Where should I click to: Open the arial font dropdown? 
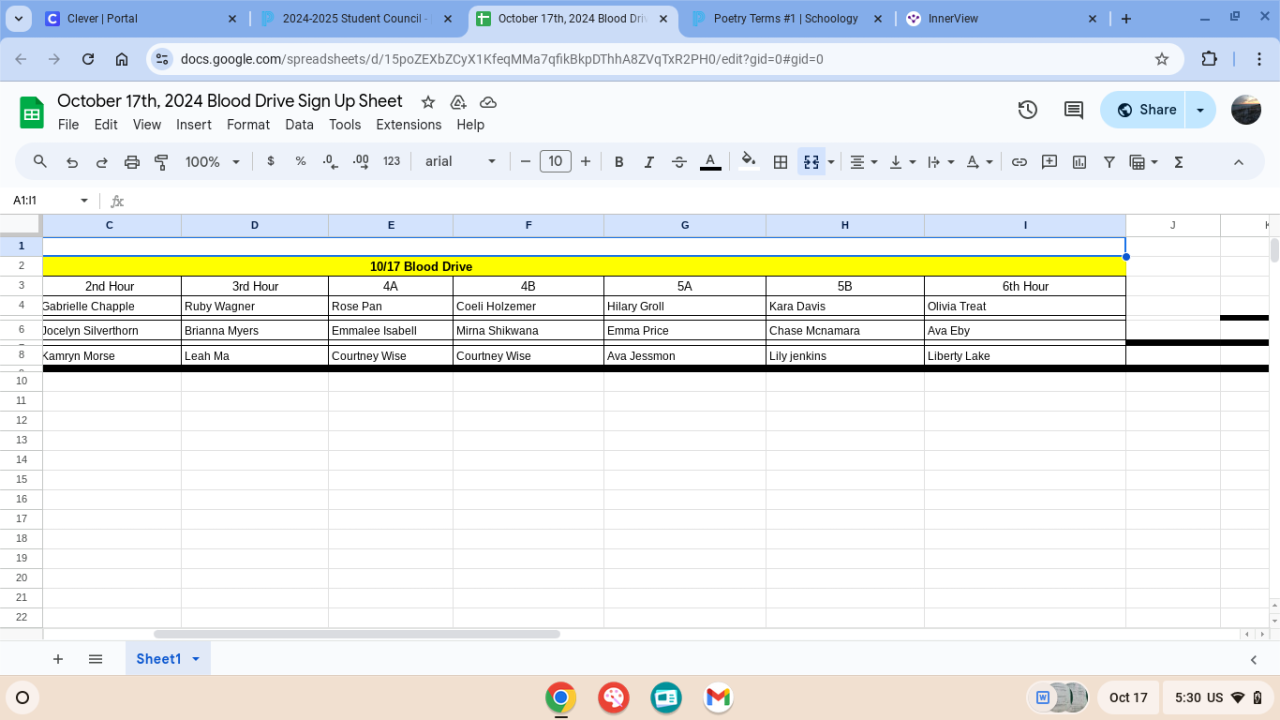coord(461,162)
